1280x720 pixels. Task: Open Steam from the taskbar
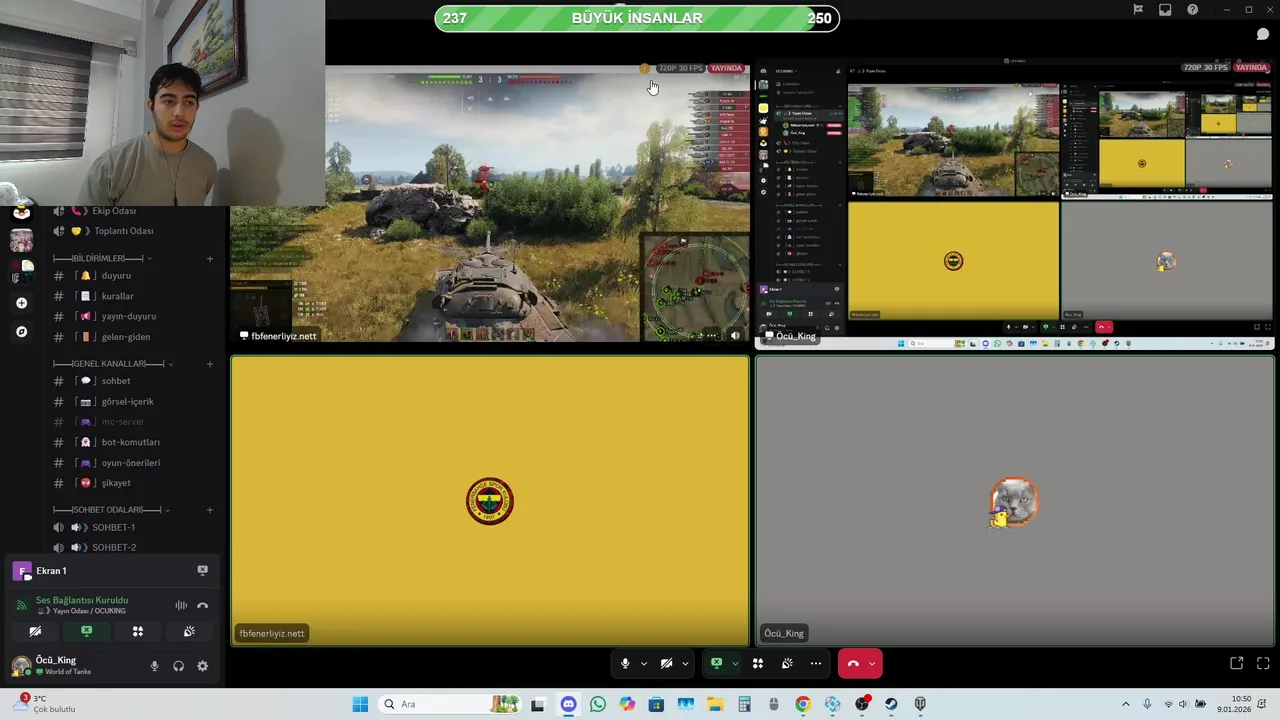[x=891, y=704]
